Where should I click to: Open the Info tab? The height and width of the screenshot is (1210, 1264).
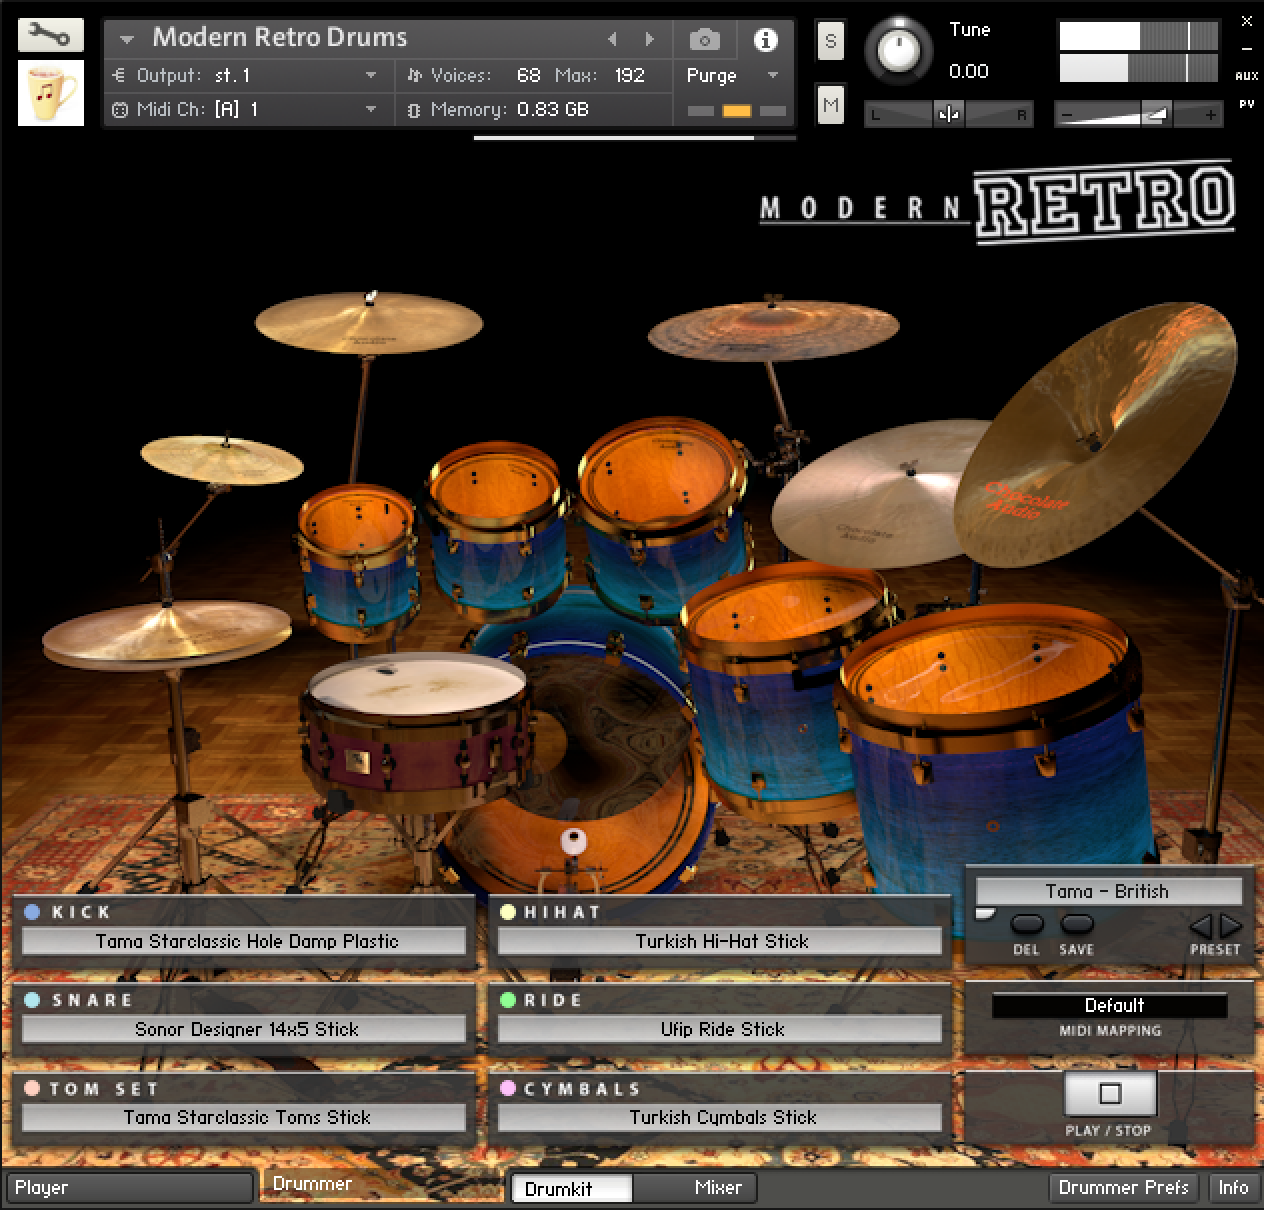pyautogui.click(x=1233, y=1188)
